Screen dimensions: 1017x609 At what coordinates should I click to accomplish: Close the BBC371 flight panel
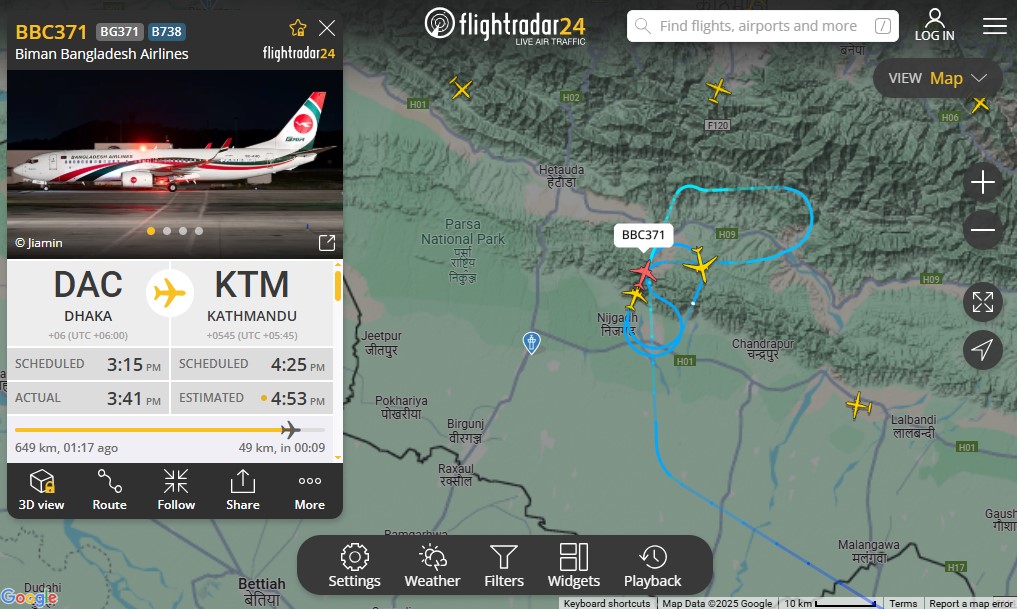pos(327,28)
